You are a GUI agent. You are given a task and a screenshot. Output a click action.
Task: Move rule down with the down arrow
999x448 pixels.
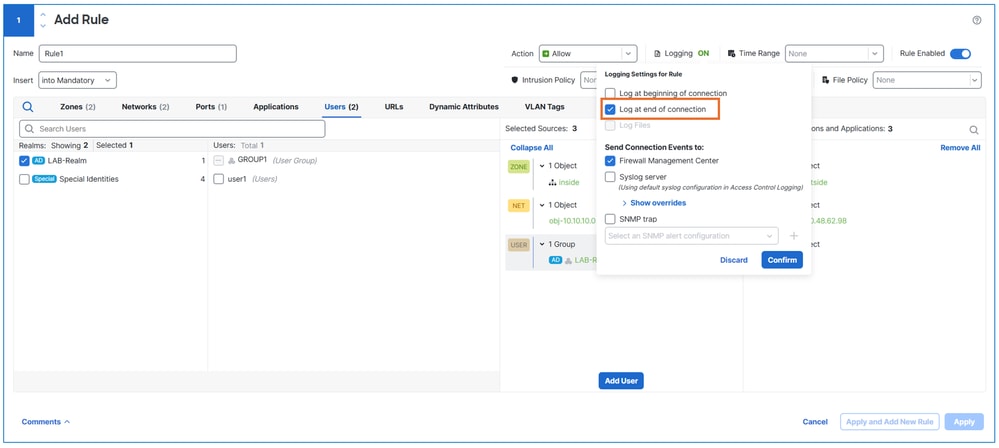tap(43, 25)
